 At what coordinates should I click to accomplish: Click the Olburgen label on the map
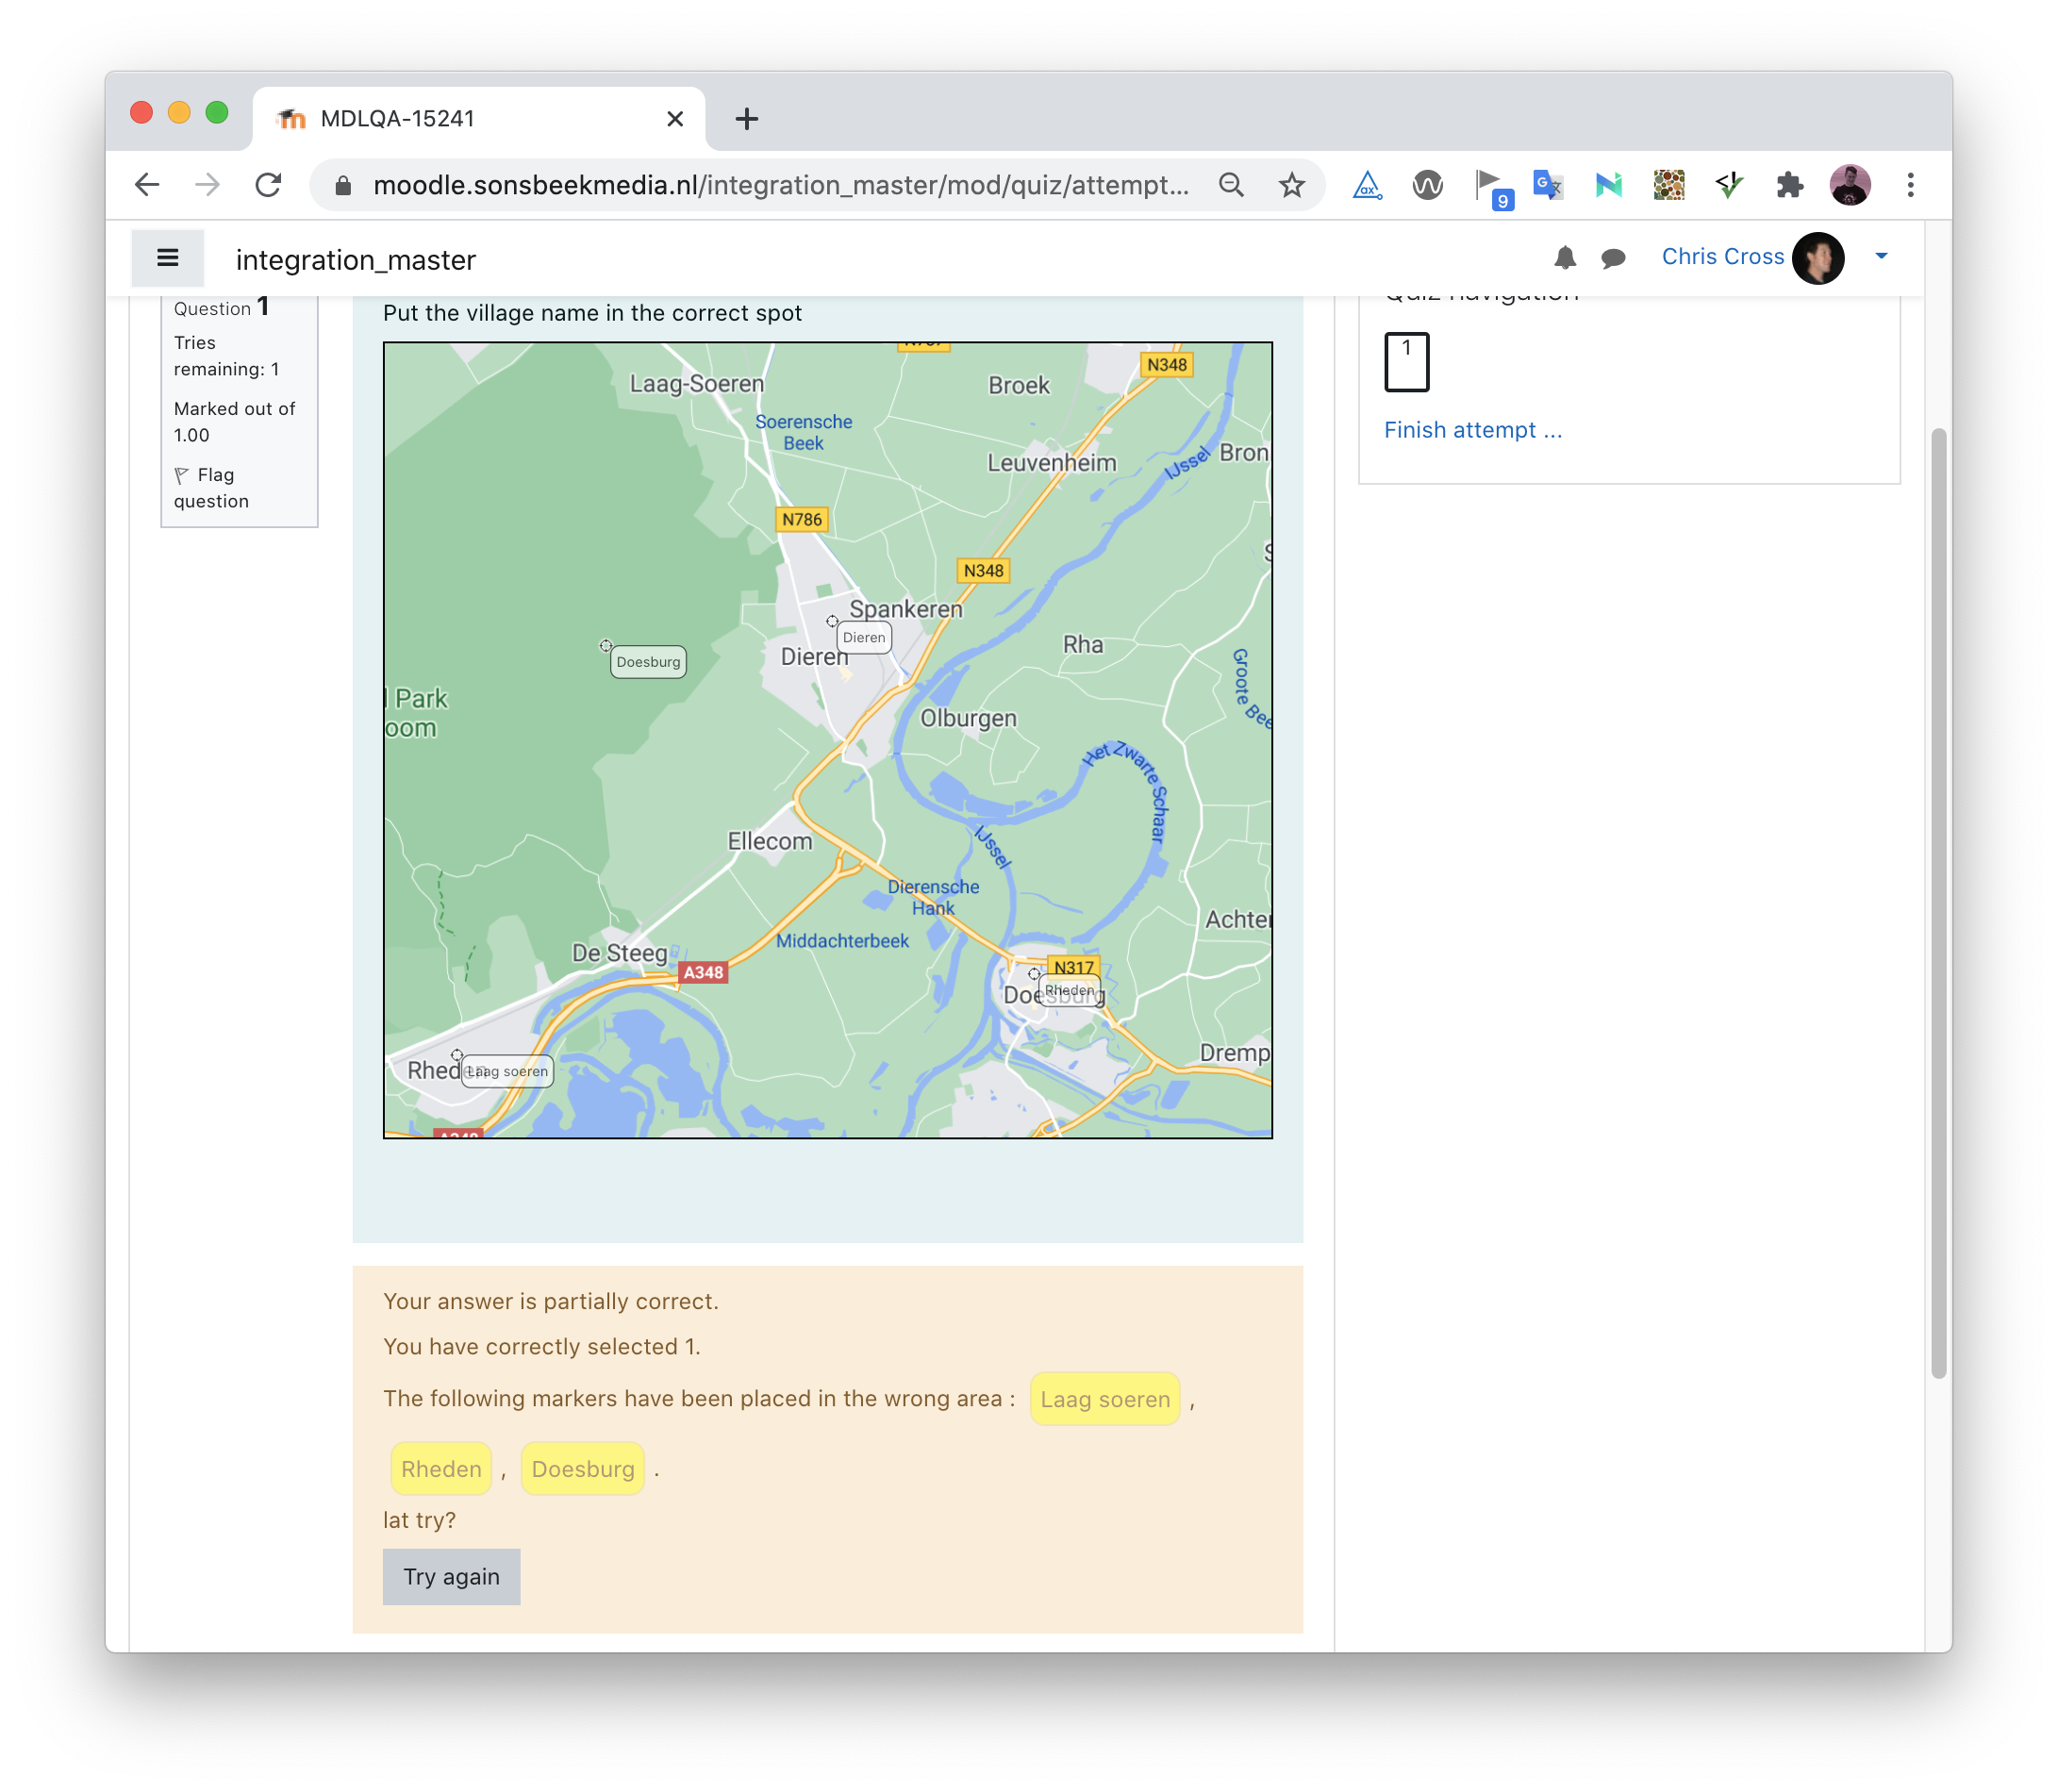pyautogui.click(x=969, y=719)
